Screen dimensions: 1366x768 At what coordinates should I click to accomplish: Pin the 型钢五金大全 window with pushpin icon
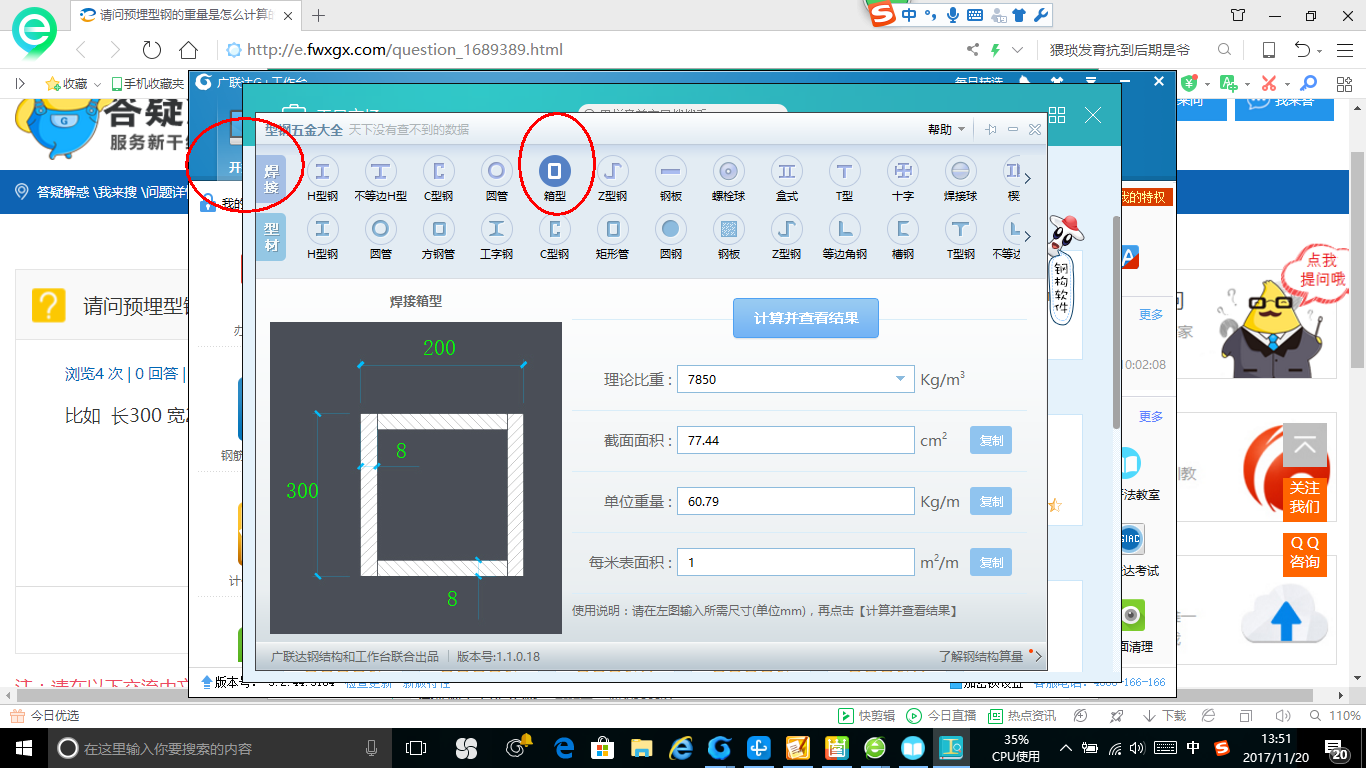click(990, 129)
